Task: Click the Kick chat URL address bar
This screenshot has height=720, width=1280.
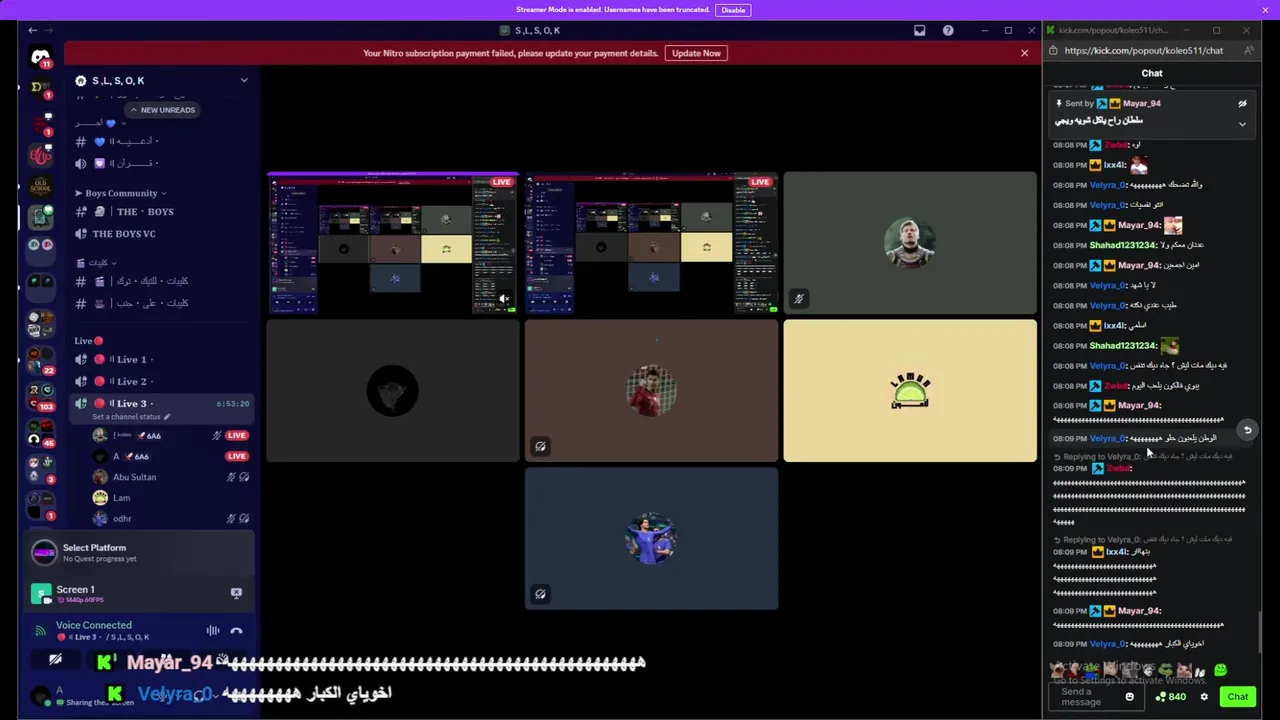Action: 1144,51
